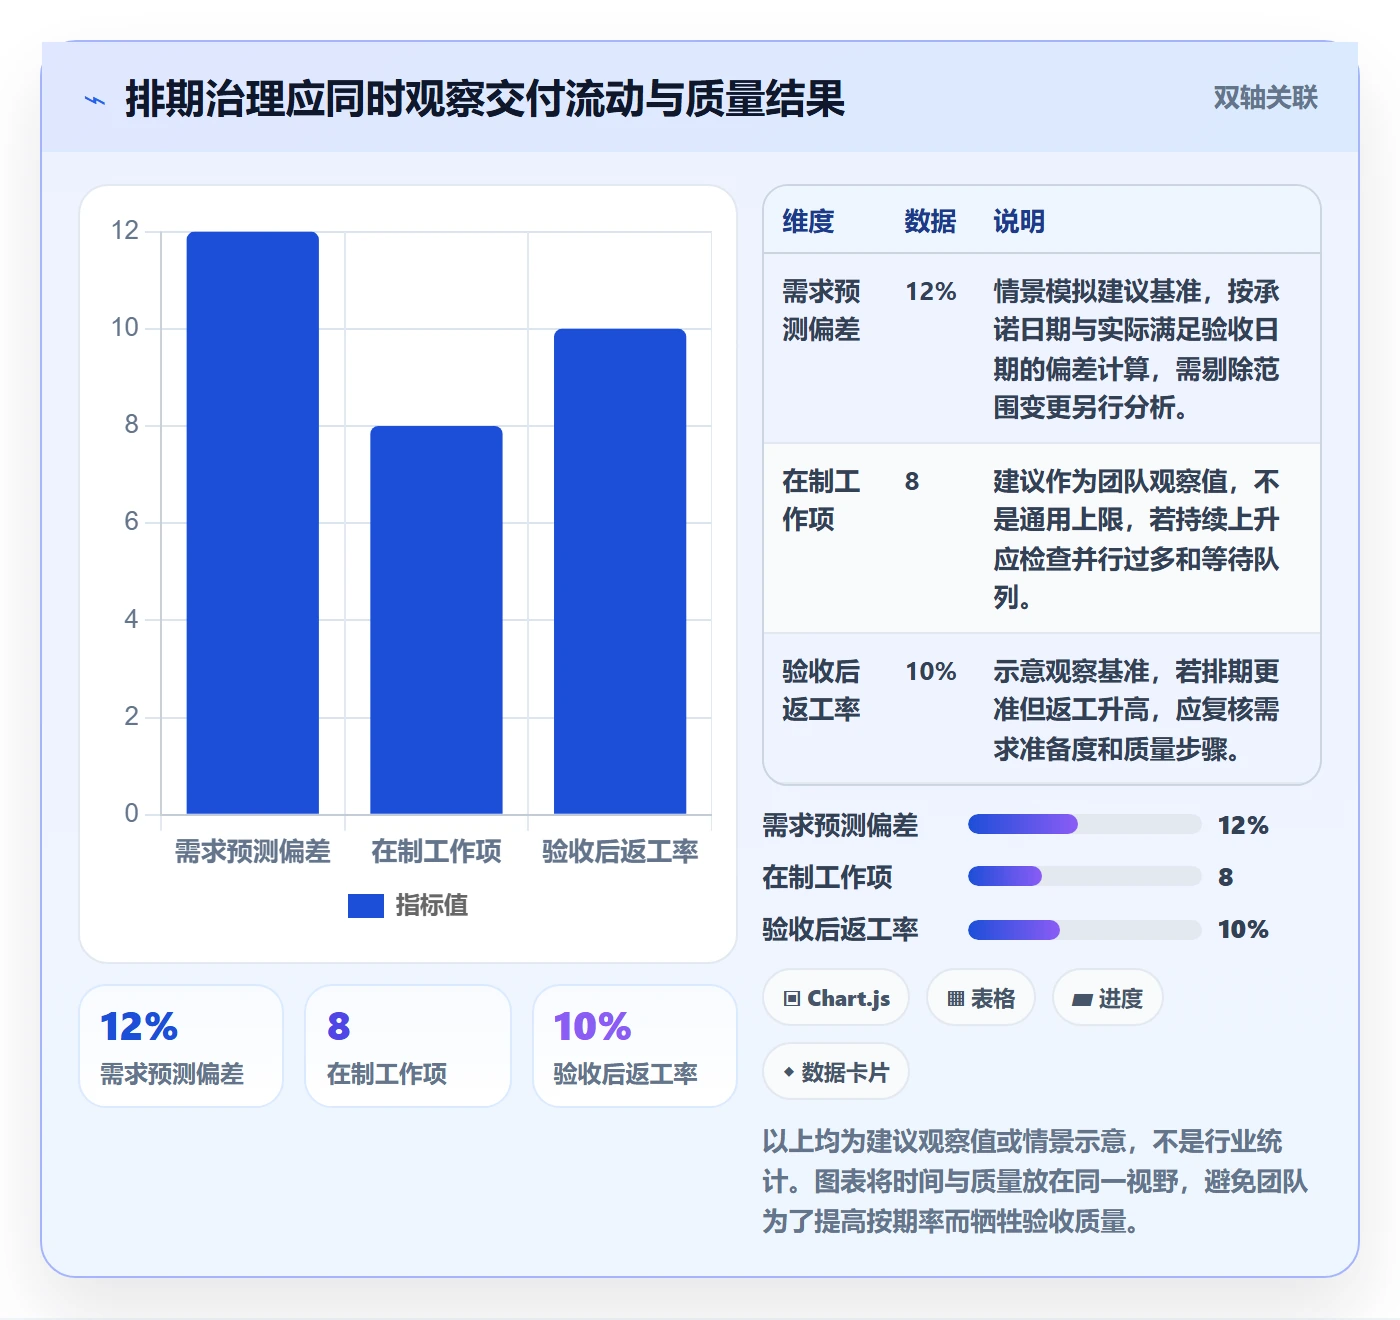Click the 验收后返工率 bar in the chart
The image size is (1400, 1320).
coord(620,571)
